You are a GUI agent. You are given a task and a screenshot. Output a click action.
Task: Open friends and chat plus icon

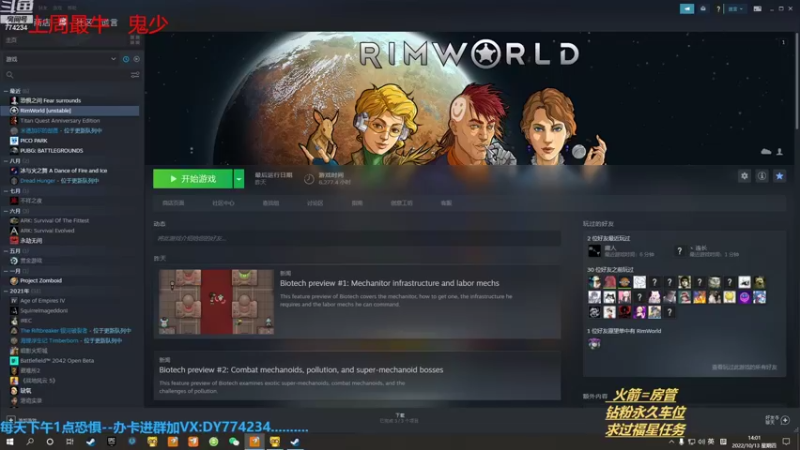click(x=785, y=420)
